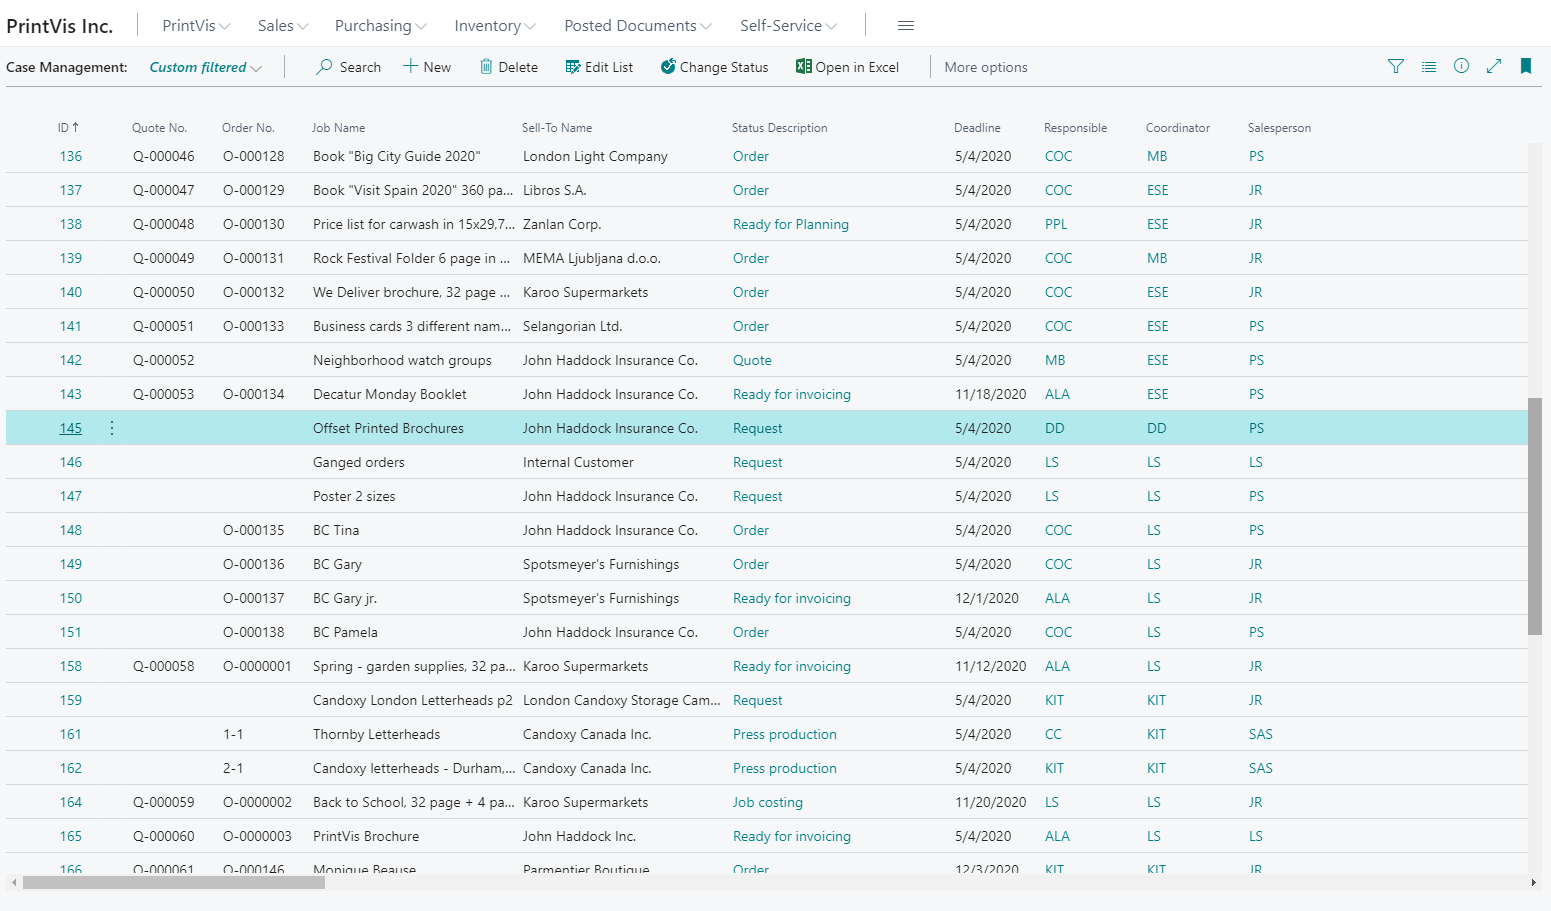Open the Inventory menu
The image size is (1551, 911).
pos(494,26)
